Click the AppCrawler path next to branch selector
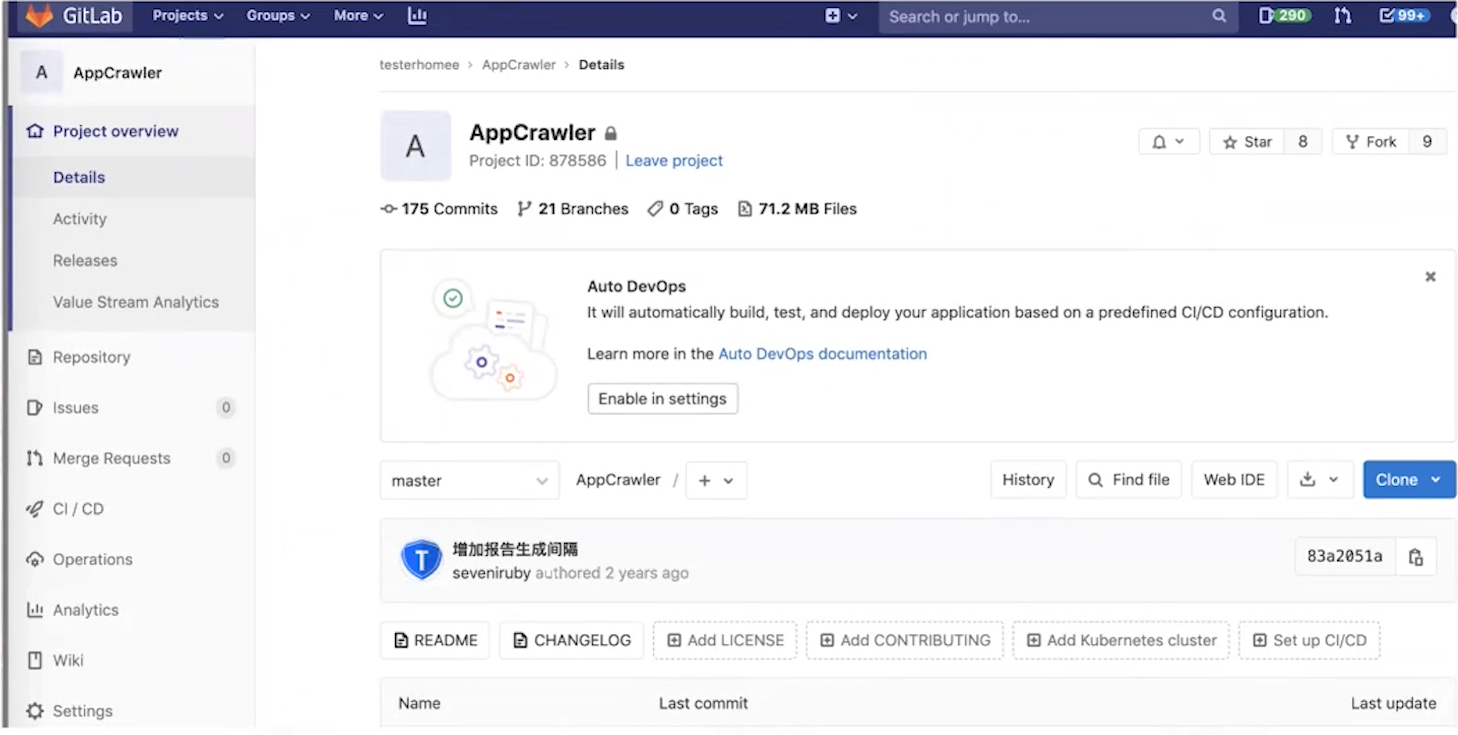This screenshot has height=735, width=1458. tap(618, 480)
